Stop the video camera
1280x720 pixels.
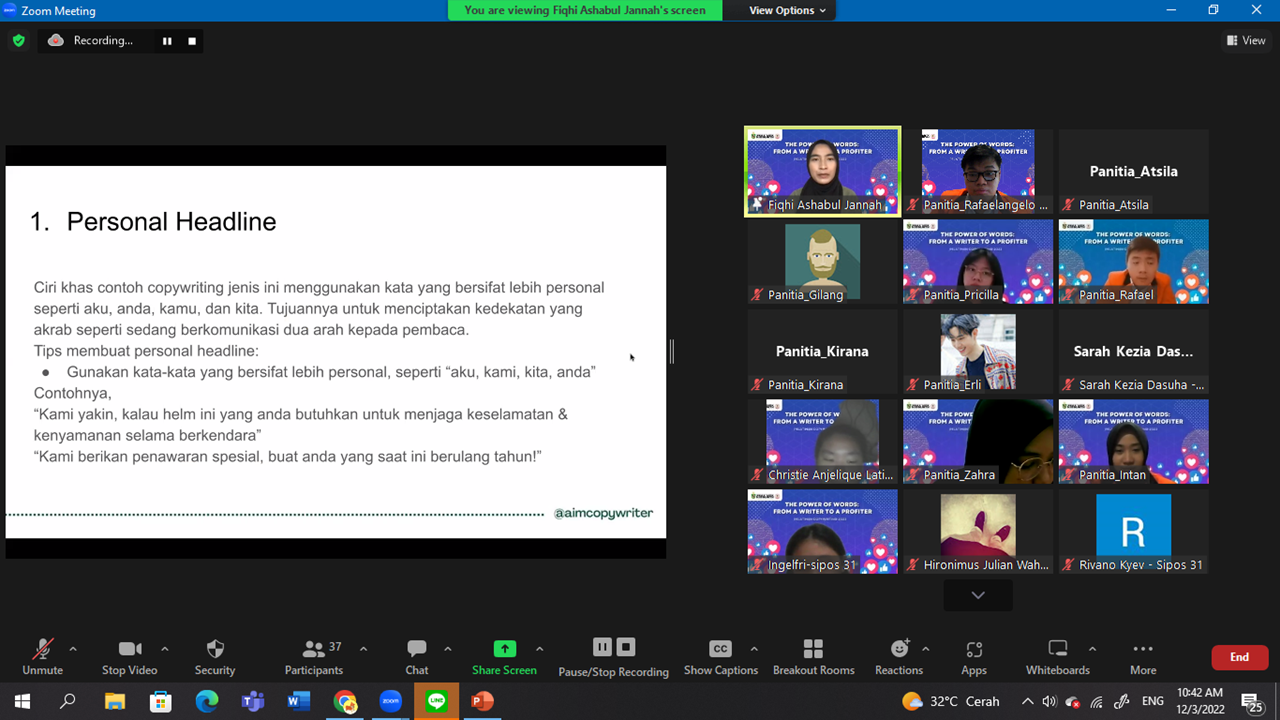click(130, 657)
